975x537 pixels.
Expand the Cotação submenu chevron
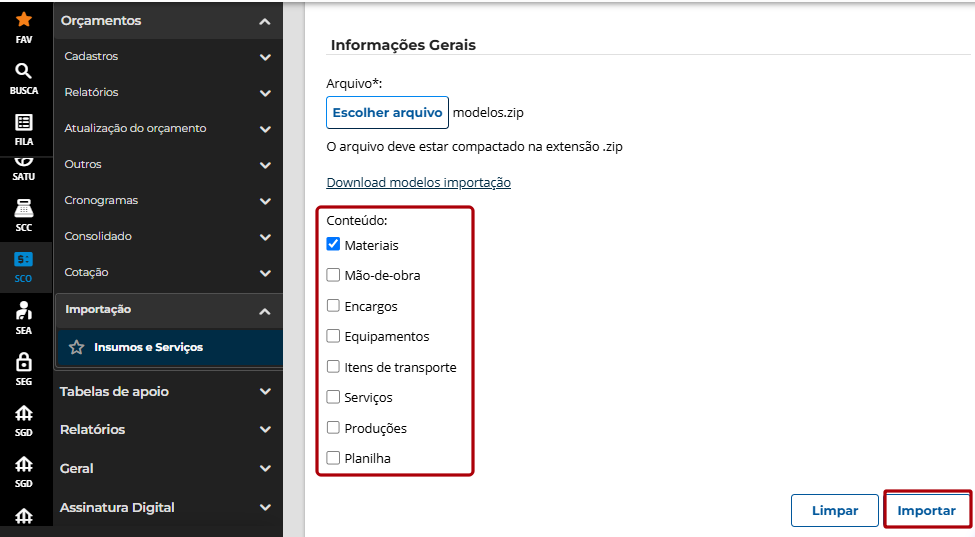click(265, 273)
